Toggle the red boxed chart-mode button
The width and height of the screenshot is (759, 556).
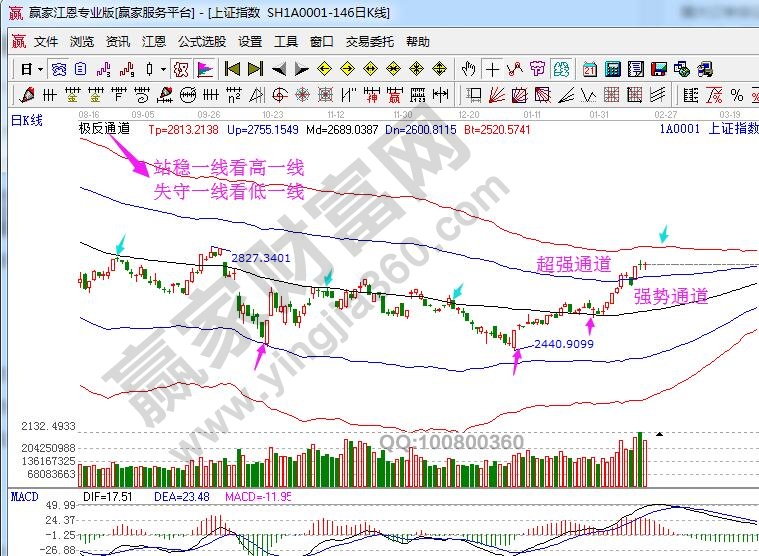tap(181, 69)
